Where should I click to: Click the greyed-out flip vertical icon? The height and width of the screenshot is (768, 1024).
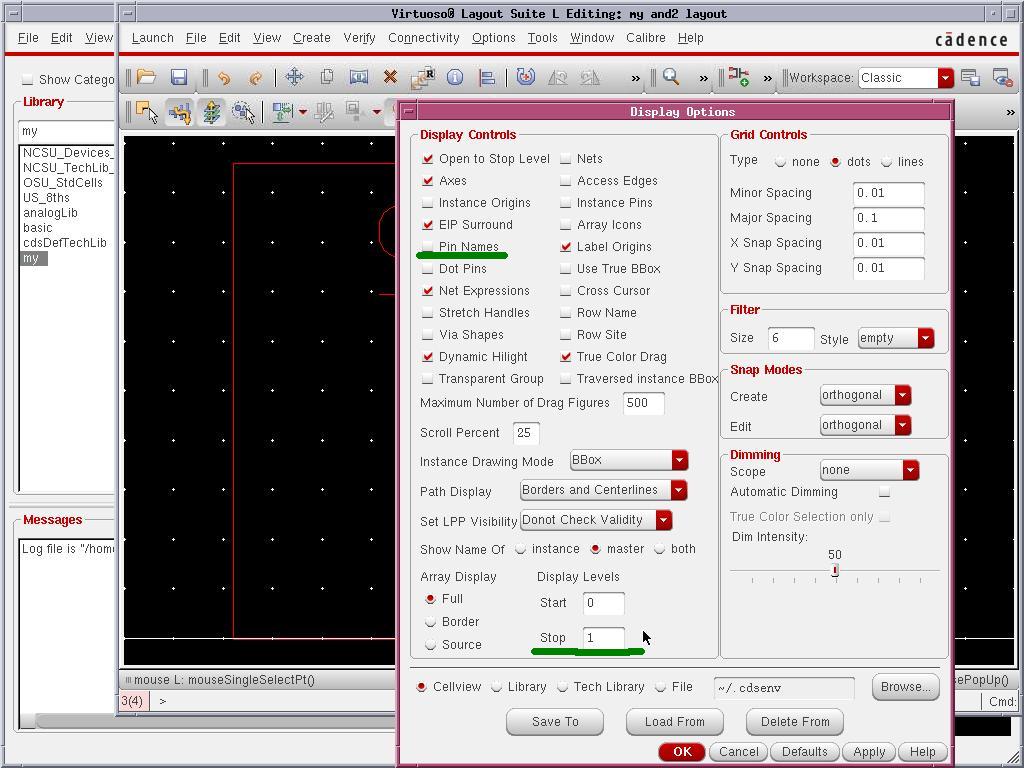point(590,78)
